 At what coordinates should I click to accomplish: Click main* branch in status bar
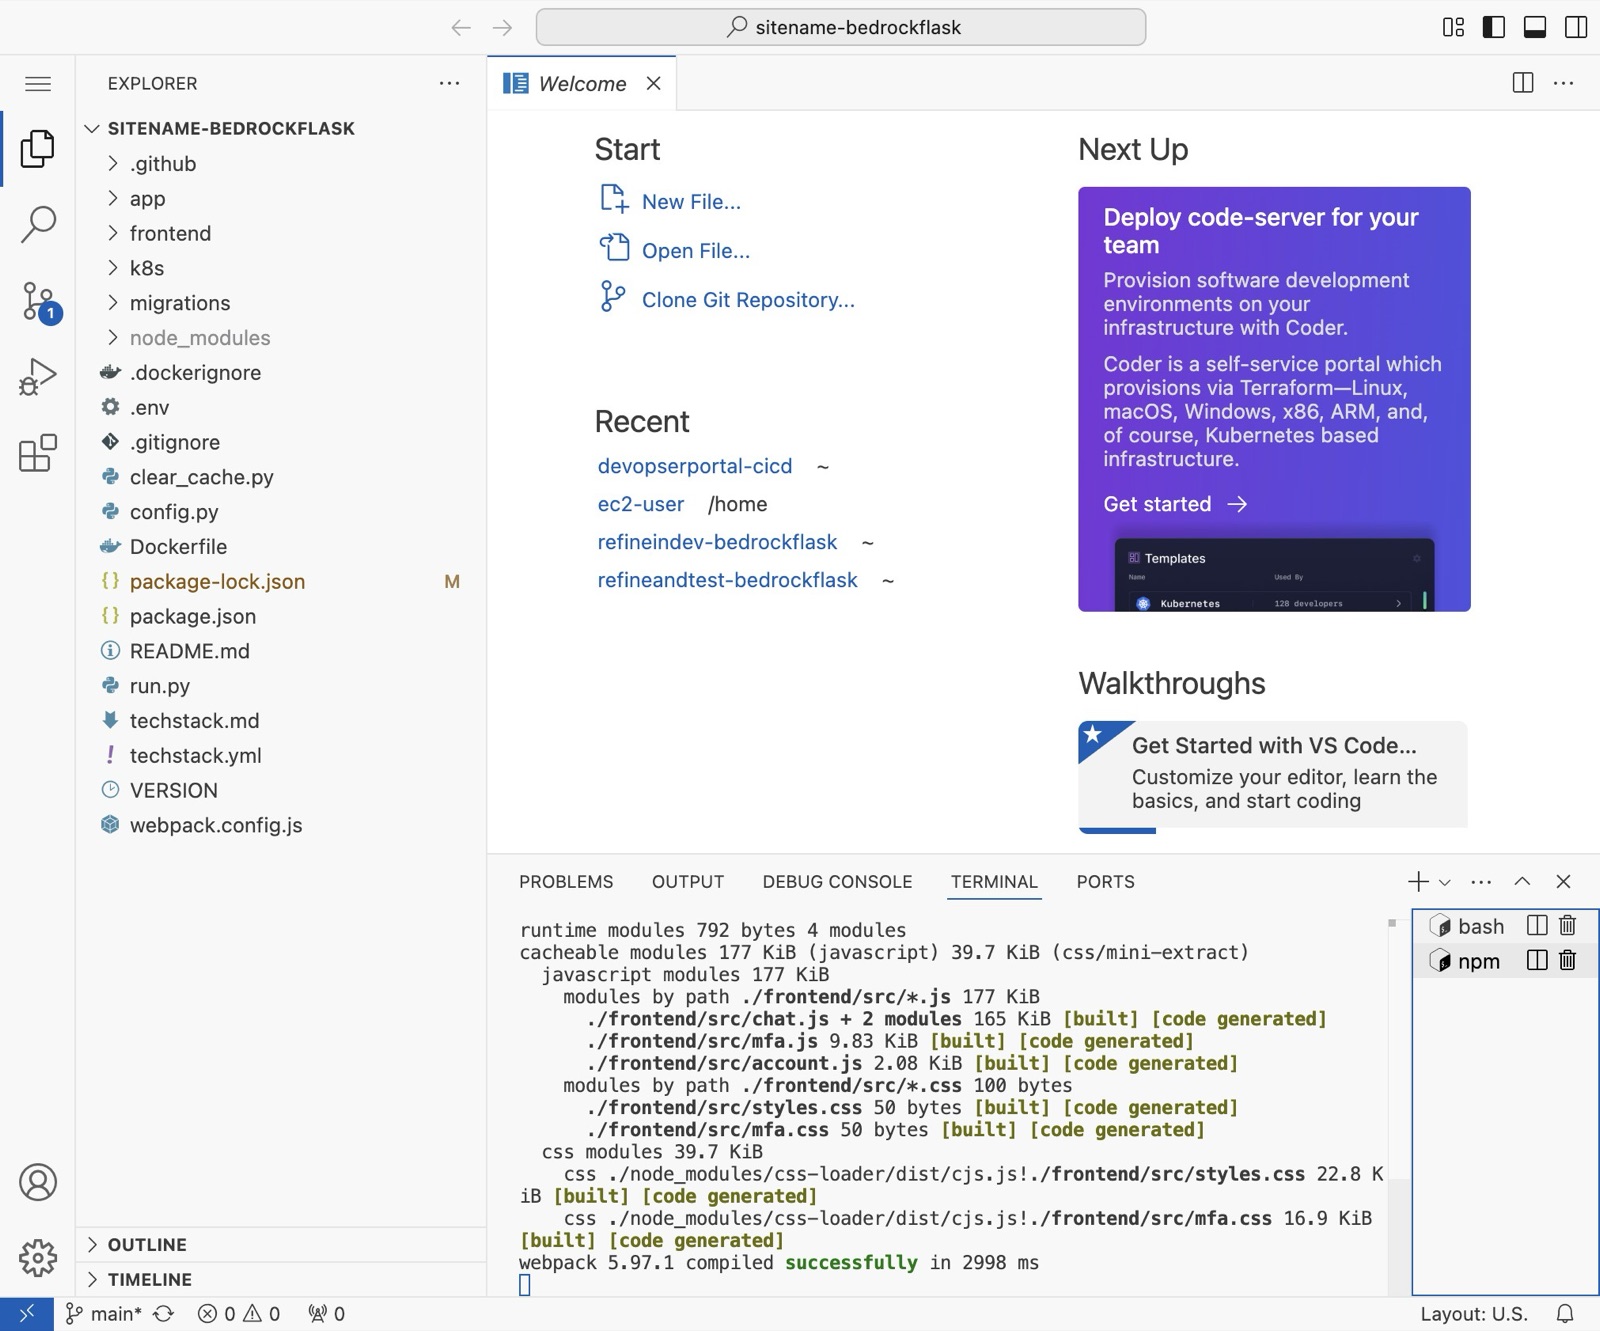point(105,1313)
